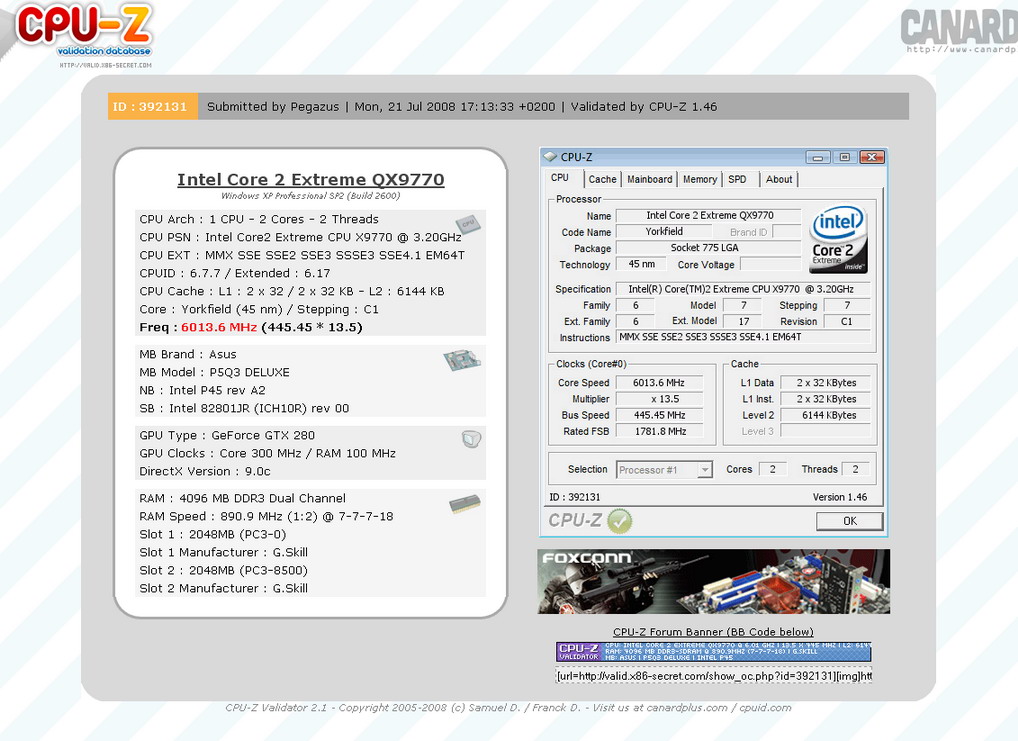Click the Core Speed 6013.6 MHz field
Image resolution: width=1018 pixels, height=741 pixels.
click(x=659, y=383)
